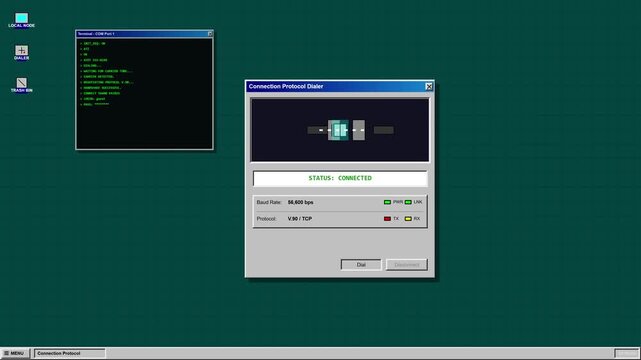
Task: Click the red TX indicator light
Action: point(387,219)
